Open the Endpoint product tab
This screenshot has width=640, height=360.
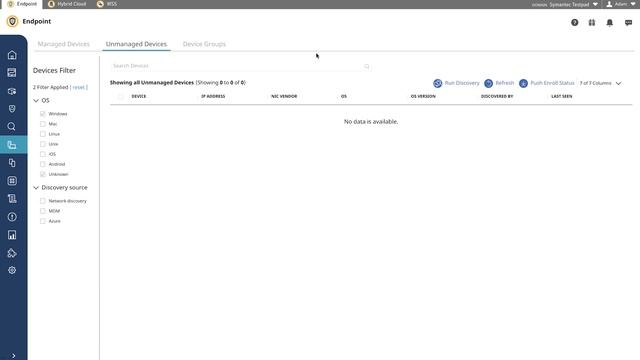22,4
